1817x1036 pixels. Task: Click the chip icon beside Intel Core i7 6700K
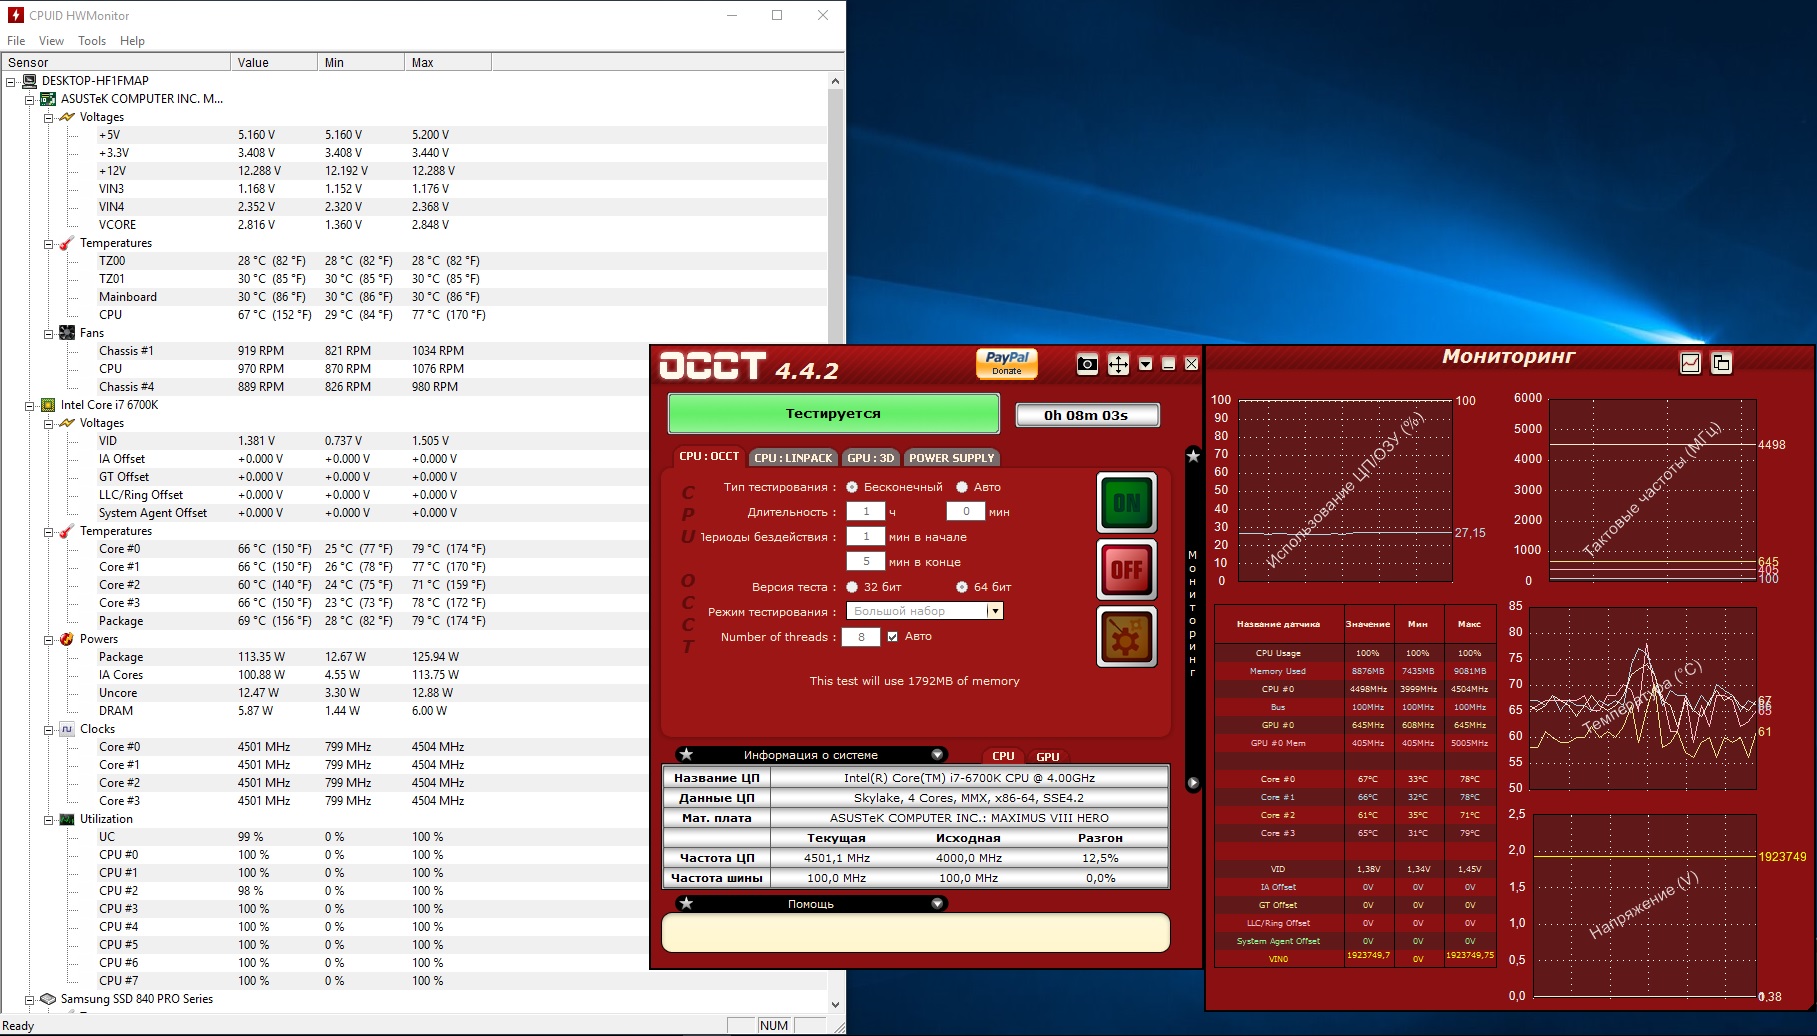coord(48,405)
